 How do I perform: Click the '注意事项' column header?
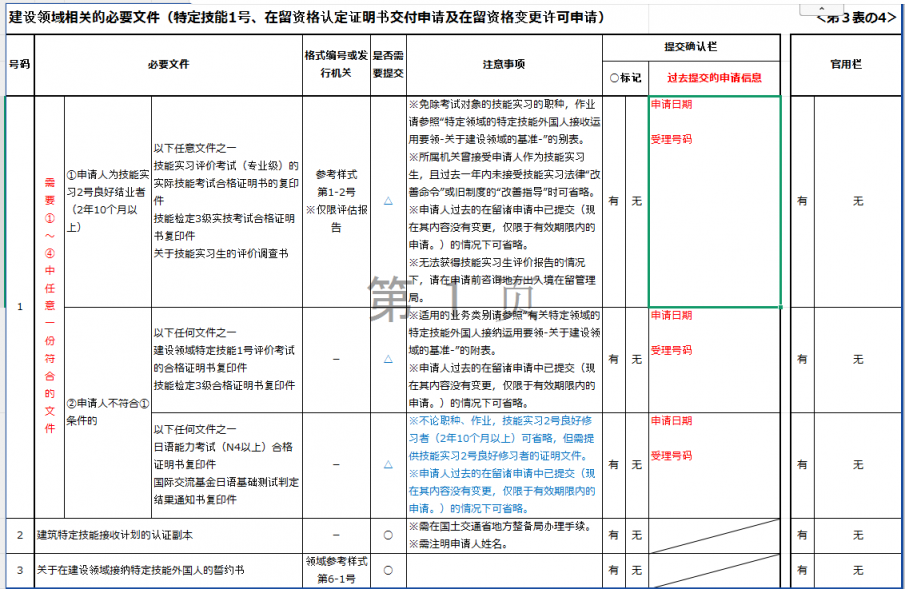tap(503, 65)
